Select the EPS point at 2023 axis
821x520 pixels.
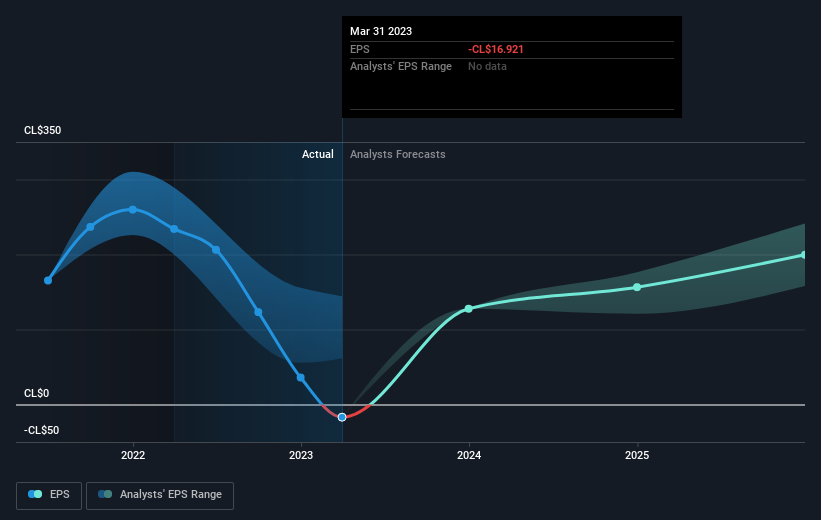click(301, 378)
